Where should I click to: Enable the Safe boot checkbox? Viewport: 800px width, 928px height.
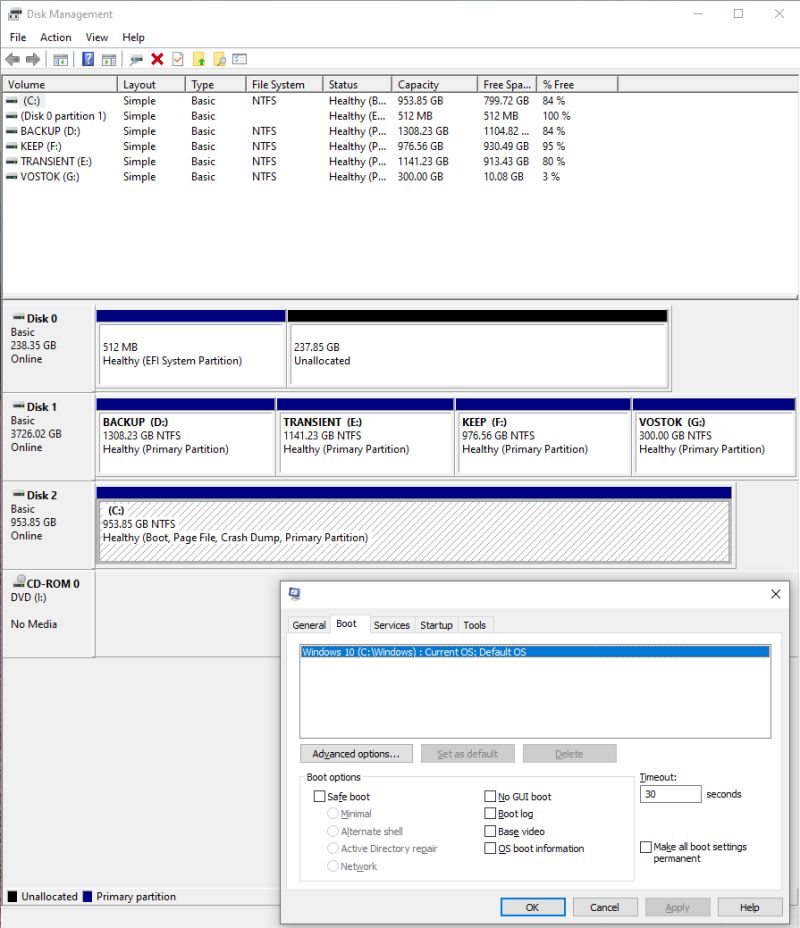click(320, 797)
